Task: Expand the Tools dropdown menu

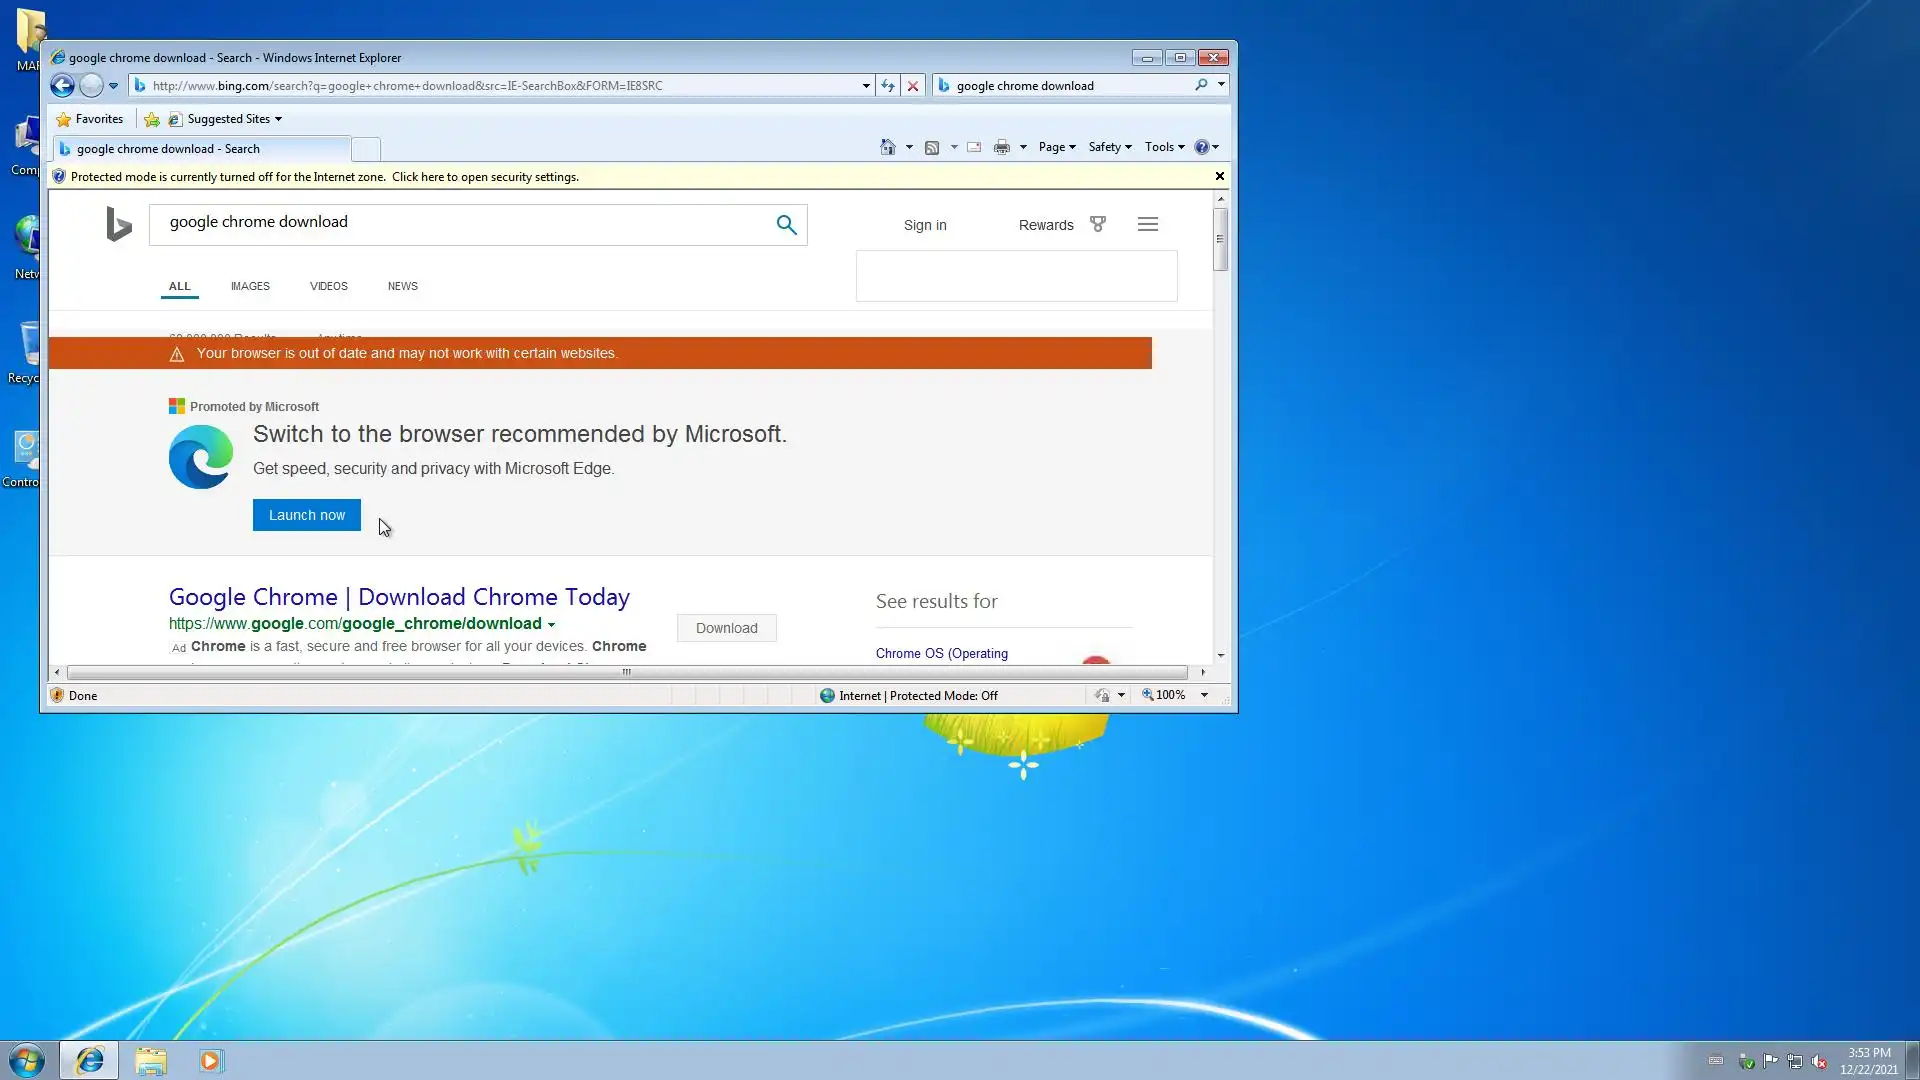Action: (x=1164, y=147)
